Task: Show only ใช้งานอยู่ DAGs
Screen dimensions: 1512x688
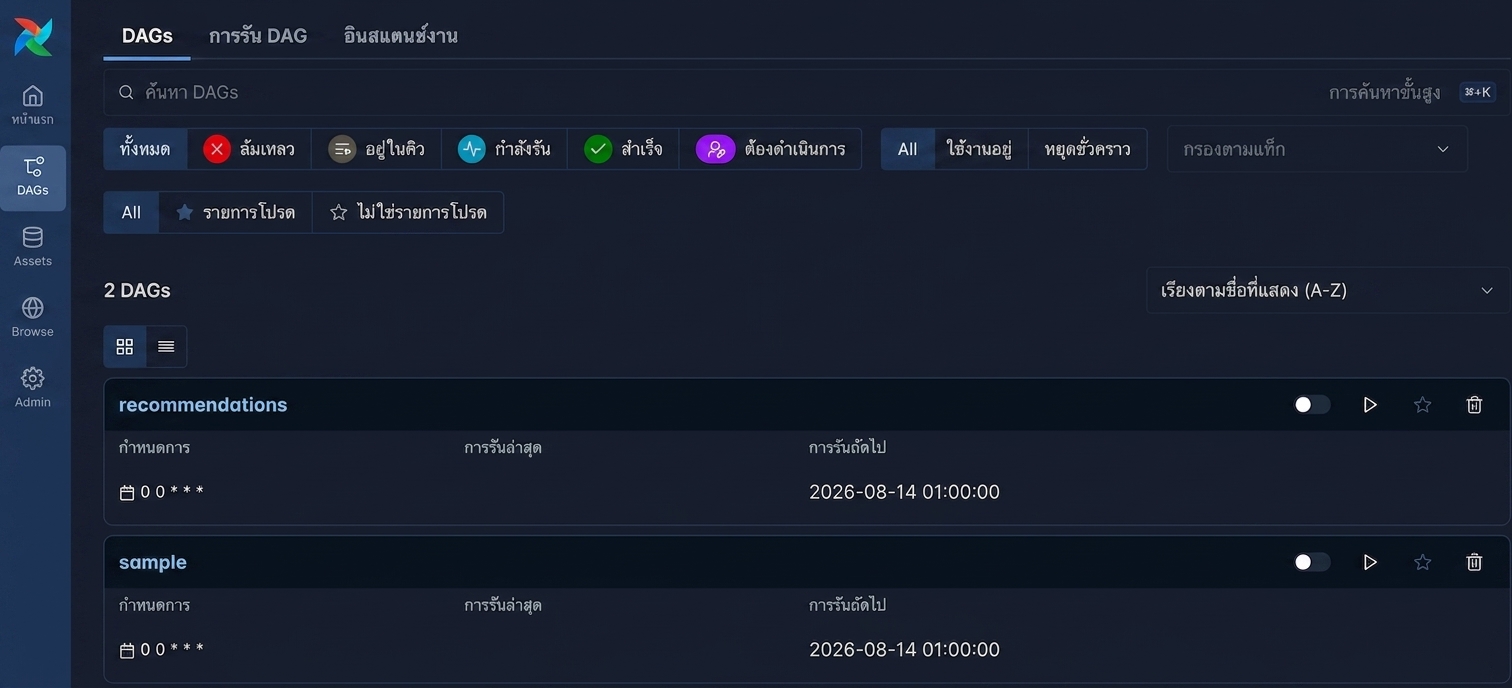Action: (x=979, y=149)
